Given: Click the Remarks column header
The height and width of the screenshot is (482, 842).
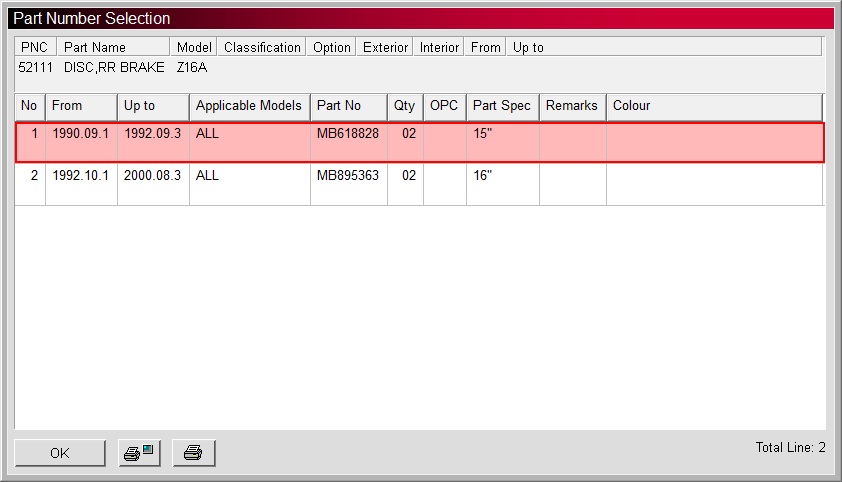Looking at the screenshot, I should pos(572,106).
